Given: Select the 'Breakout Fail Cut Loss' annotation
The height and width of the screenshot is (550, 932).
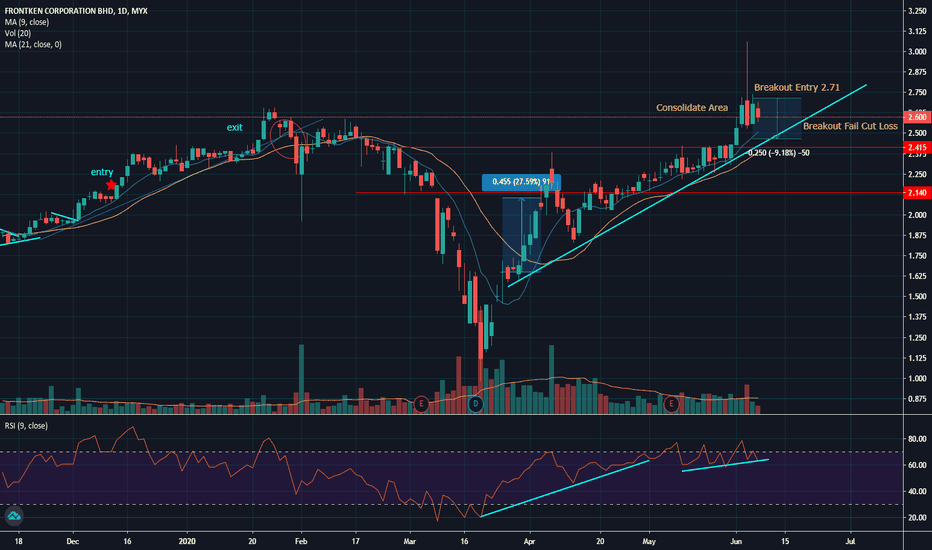Looking at the screenshot, I should click(x=850, y=126).
